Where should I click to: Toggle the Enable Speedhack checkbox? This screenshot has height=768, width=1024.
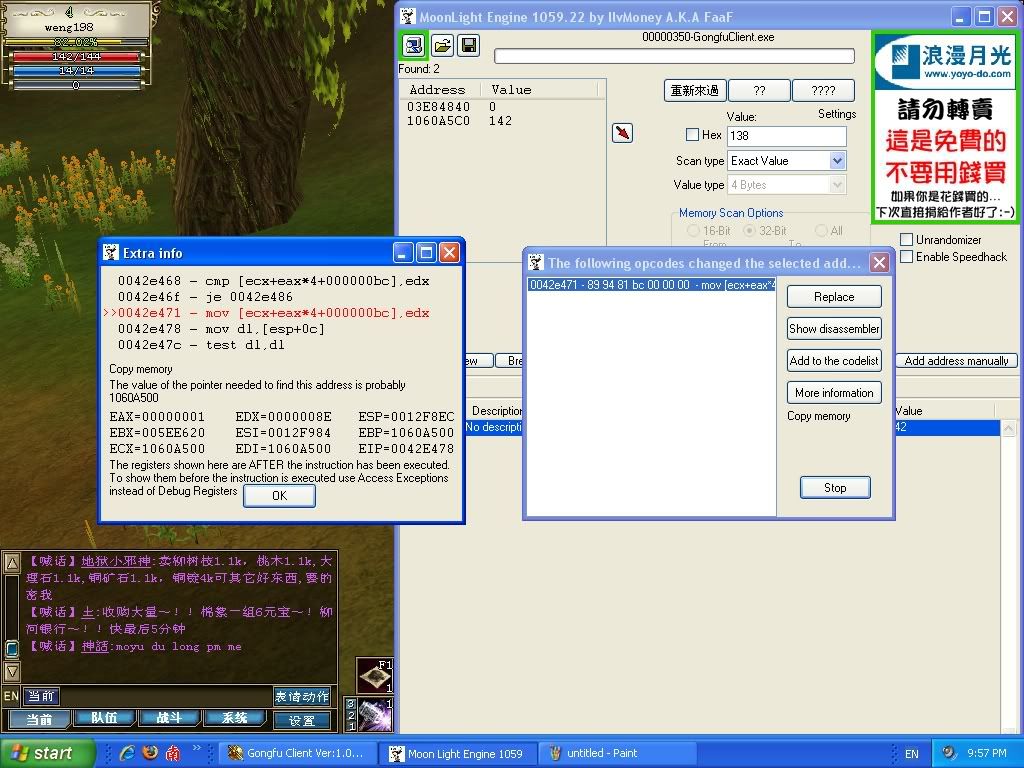coord(906,257)
